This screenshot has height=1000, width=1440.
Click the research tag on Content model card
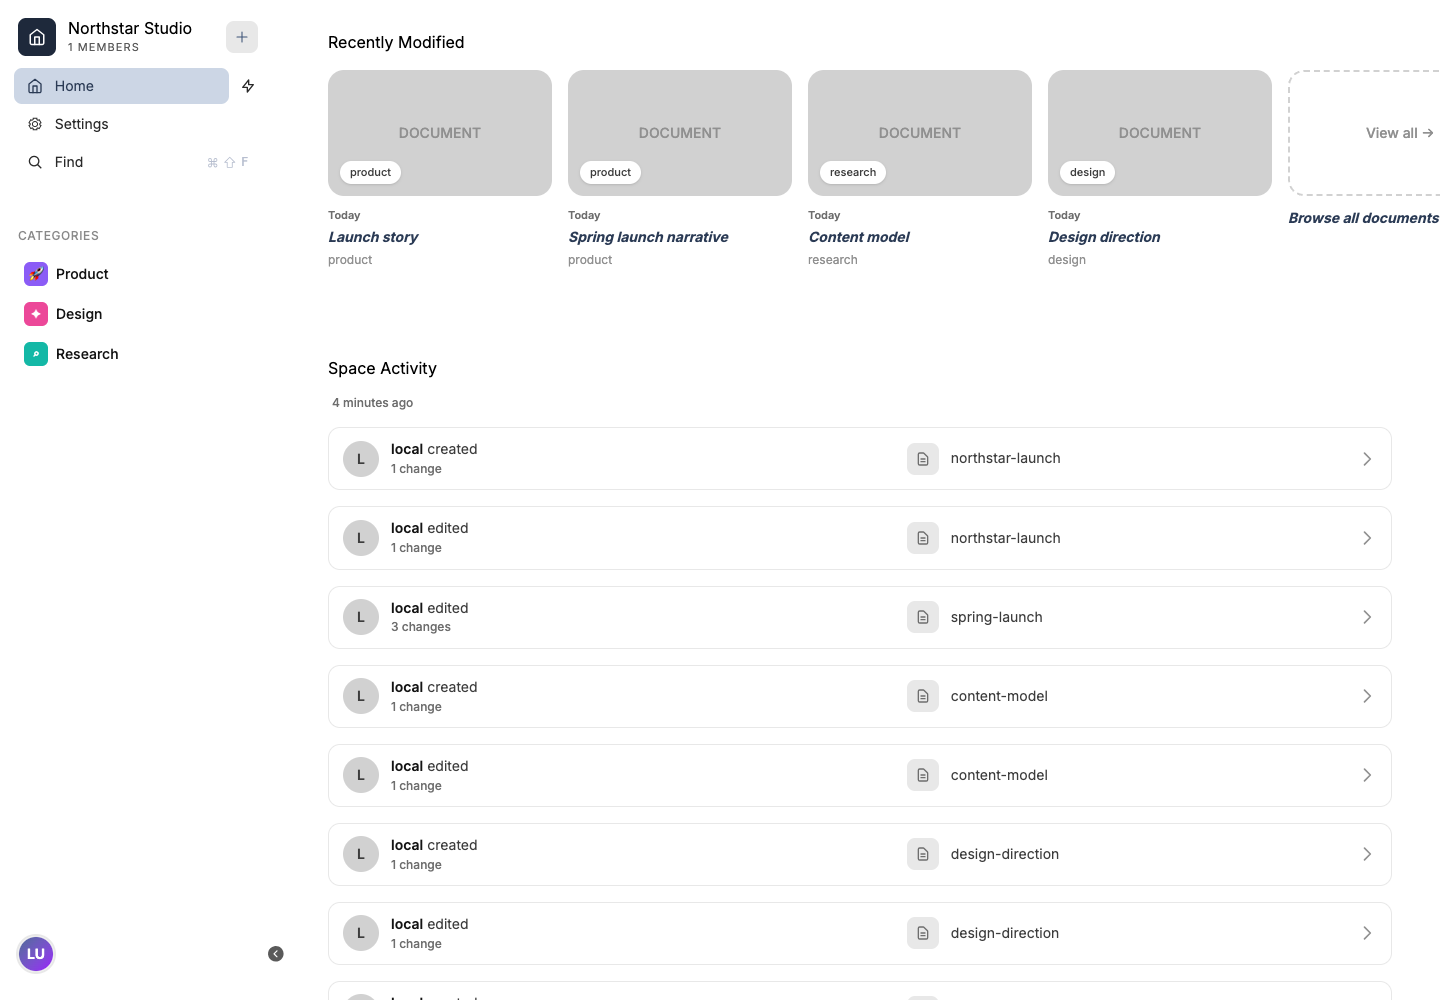853,172
